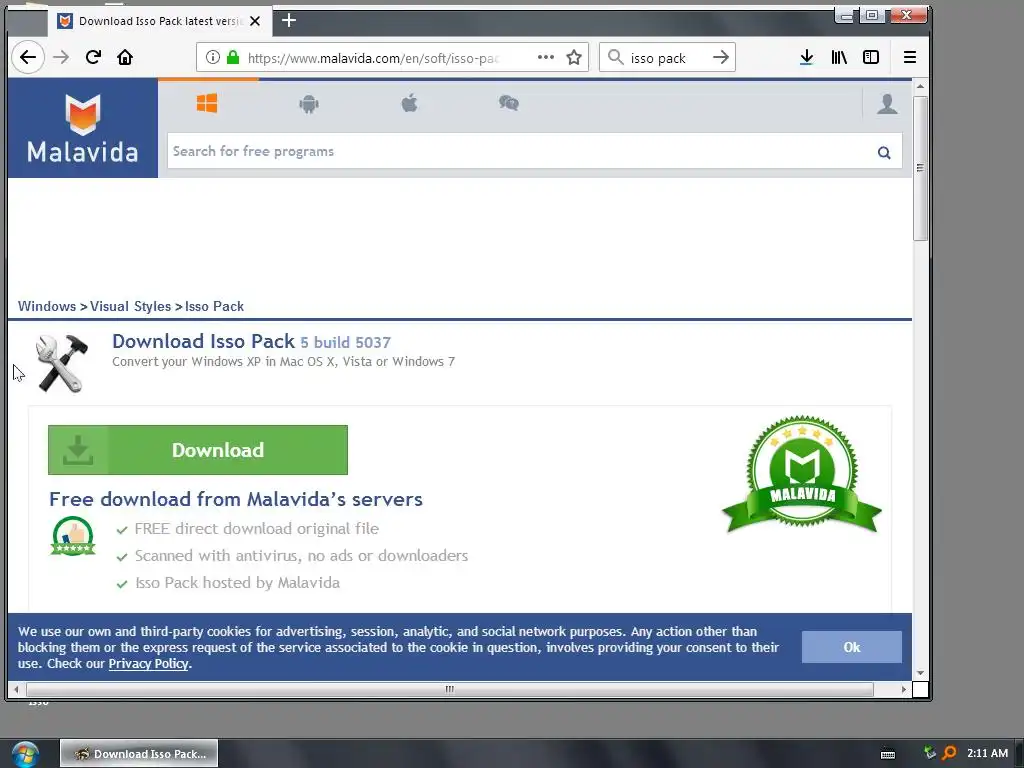Click the network tray icon
Screen dimensions: 1024x768
pyautogui.click(x=930, y=753)
